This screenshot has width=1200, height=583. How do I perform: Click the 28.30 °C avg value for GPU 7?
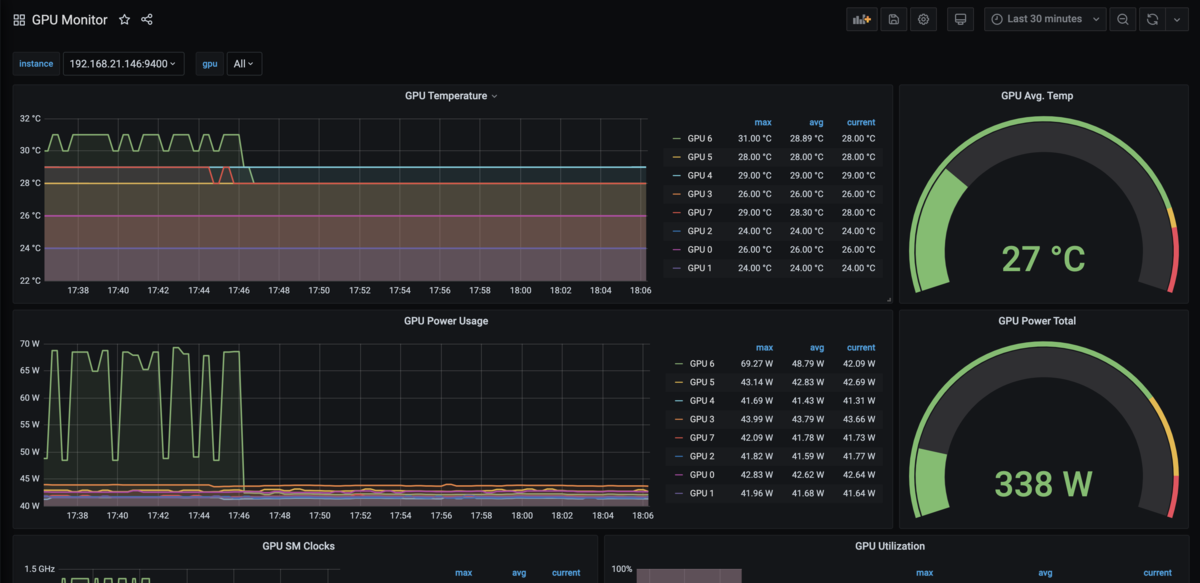click(806, 213)
